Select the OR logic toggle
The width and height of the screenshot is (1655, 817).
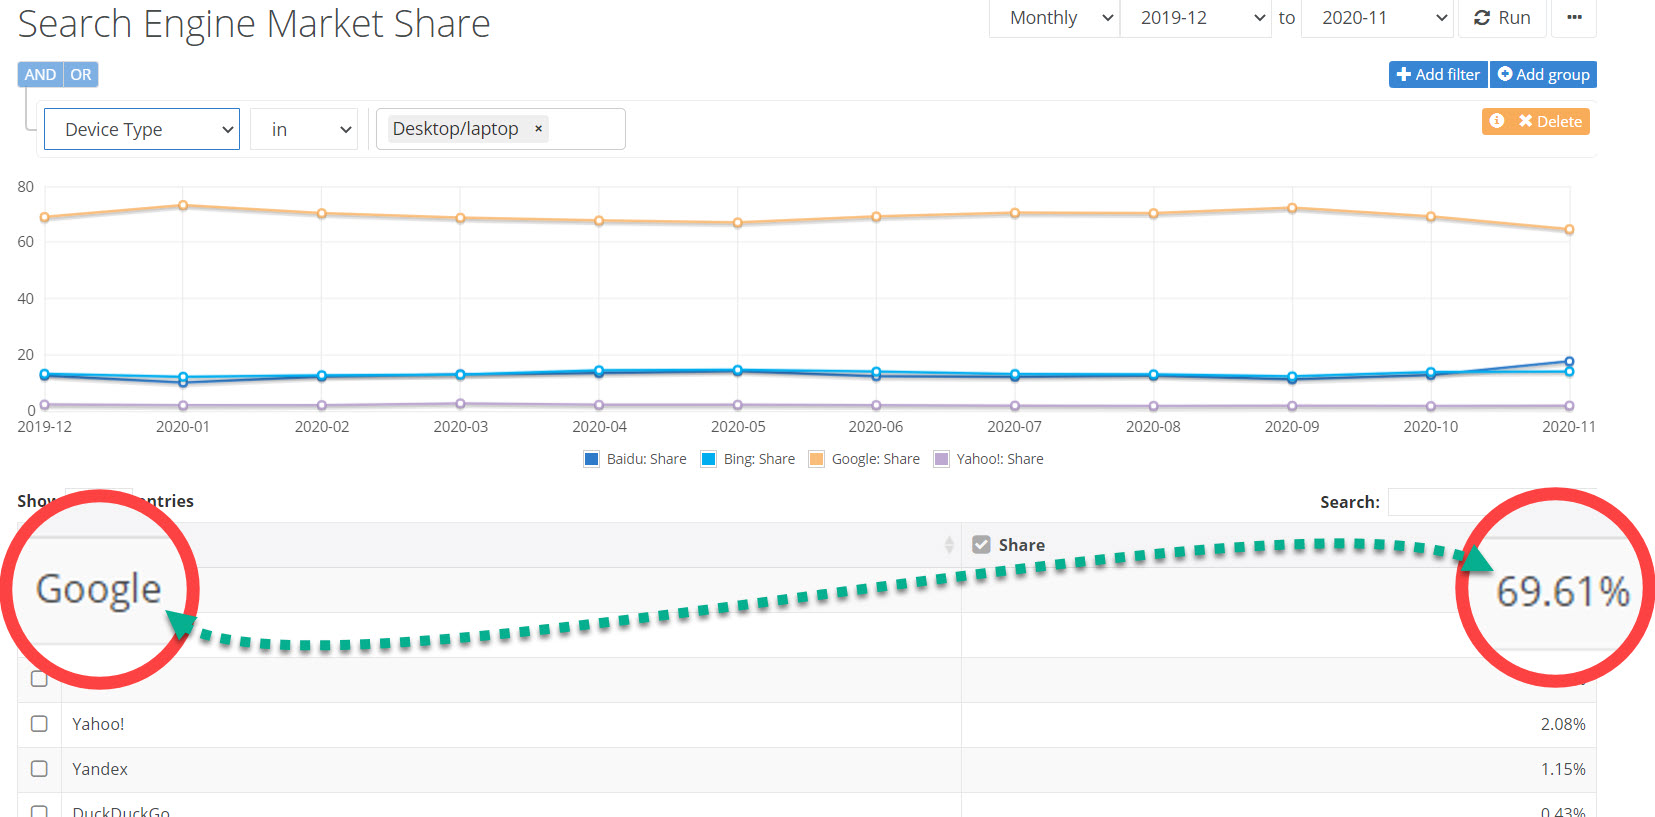[81, 75]
